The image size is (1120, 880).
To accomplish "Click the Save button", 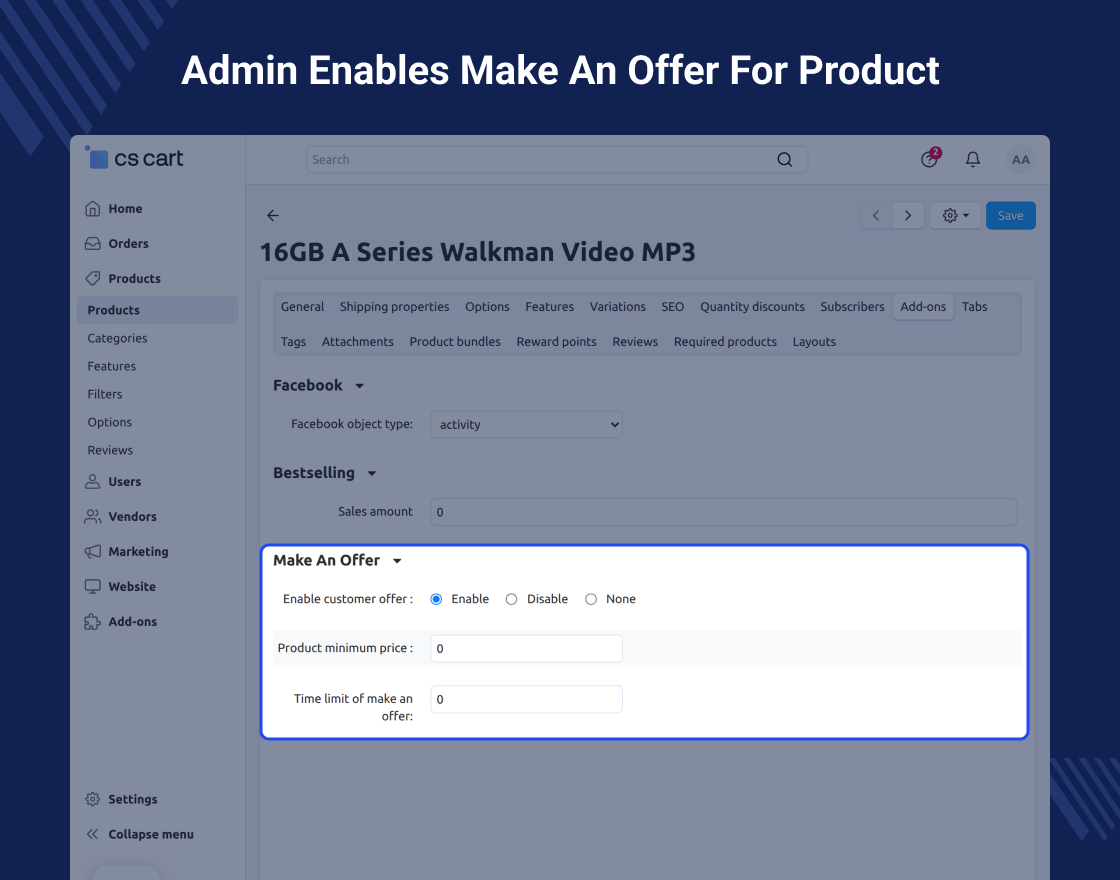I will click(x=1011, y=215).
